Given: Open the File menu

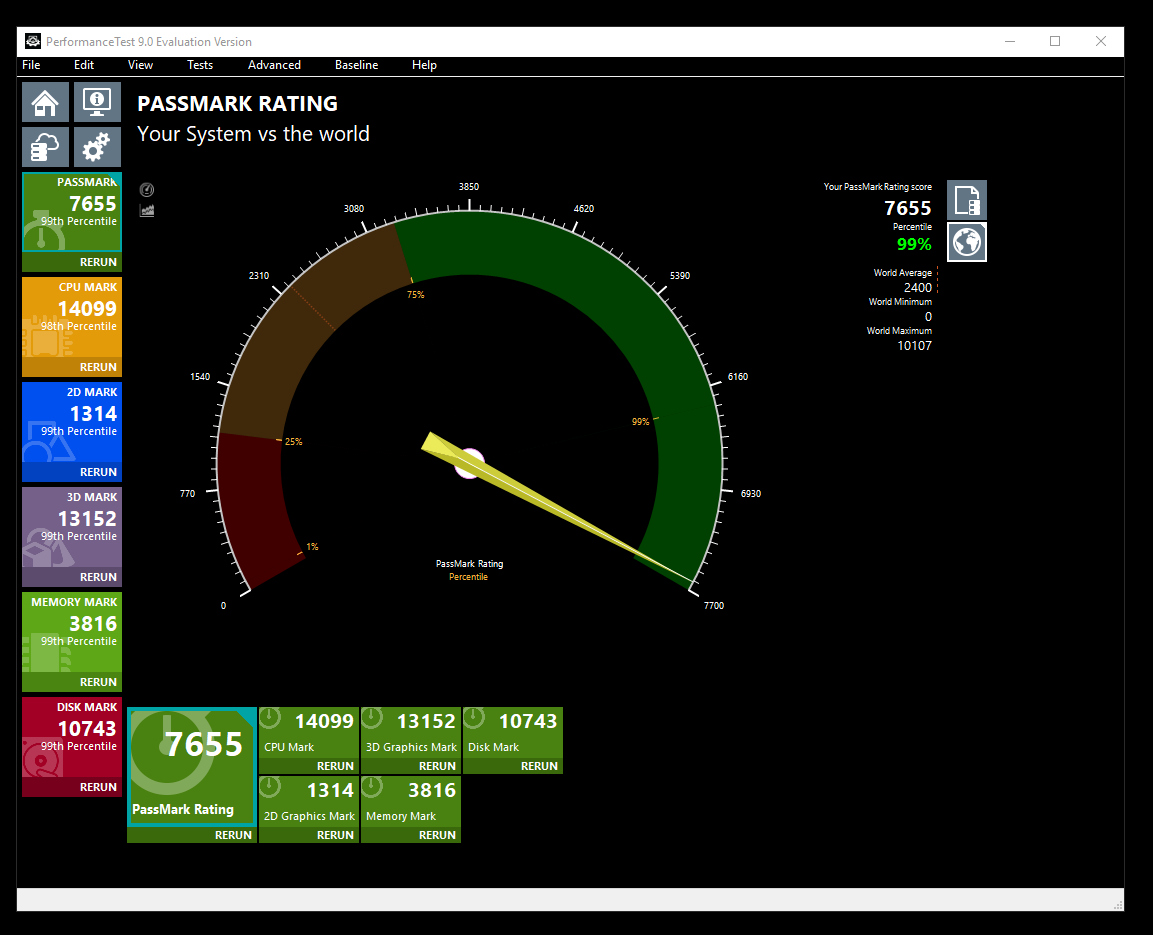Looking at the screenshot, I should [x=31, y=65].
